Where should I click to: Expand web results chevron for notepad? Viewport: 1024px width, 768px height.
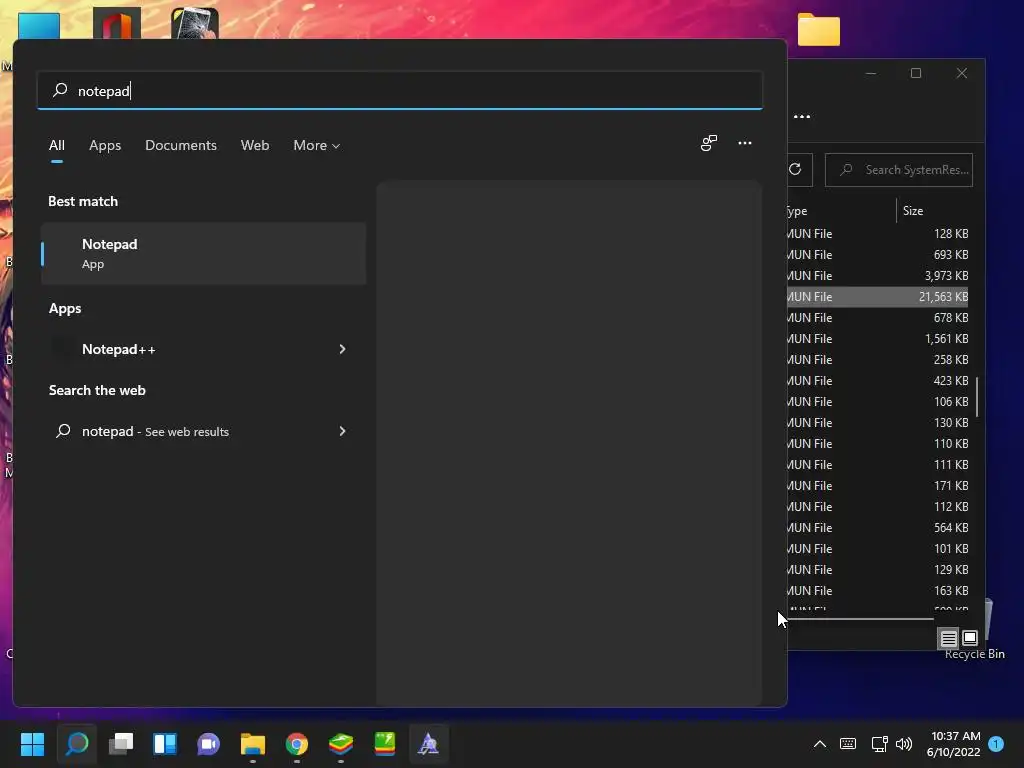(x=342, y=431)
